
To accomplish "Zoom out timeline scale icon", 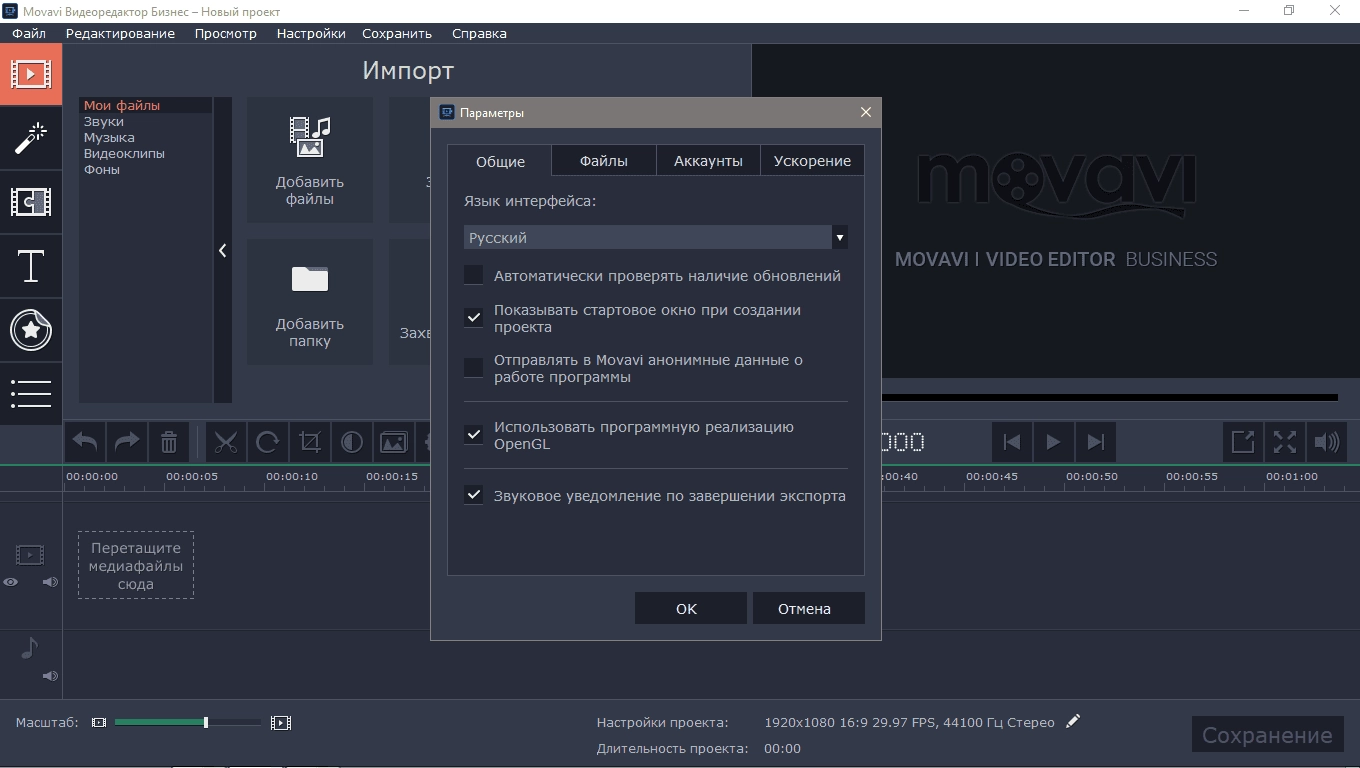I will pyautogui.click(x=99, y=722).
